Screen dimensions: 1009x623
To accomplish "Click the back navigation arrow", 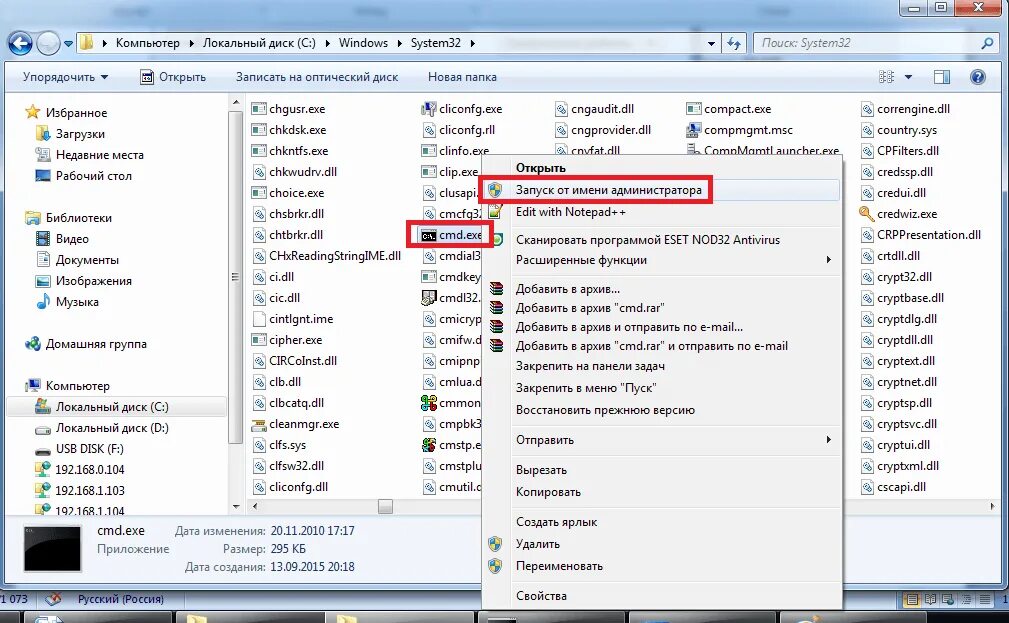I will pos(19,43).
